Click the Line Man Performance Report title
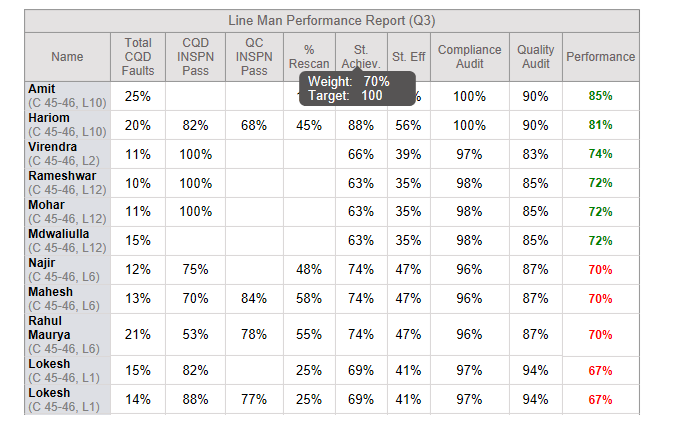The image size is (681, 427). [332, 21]
